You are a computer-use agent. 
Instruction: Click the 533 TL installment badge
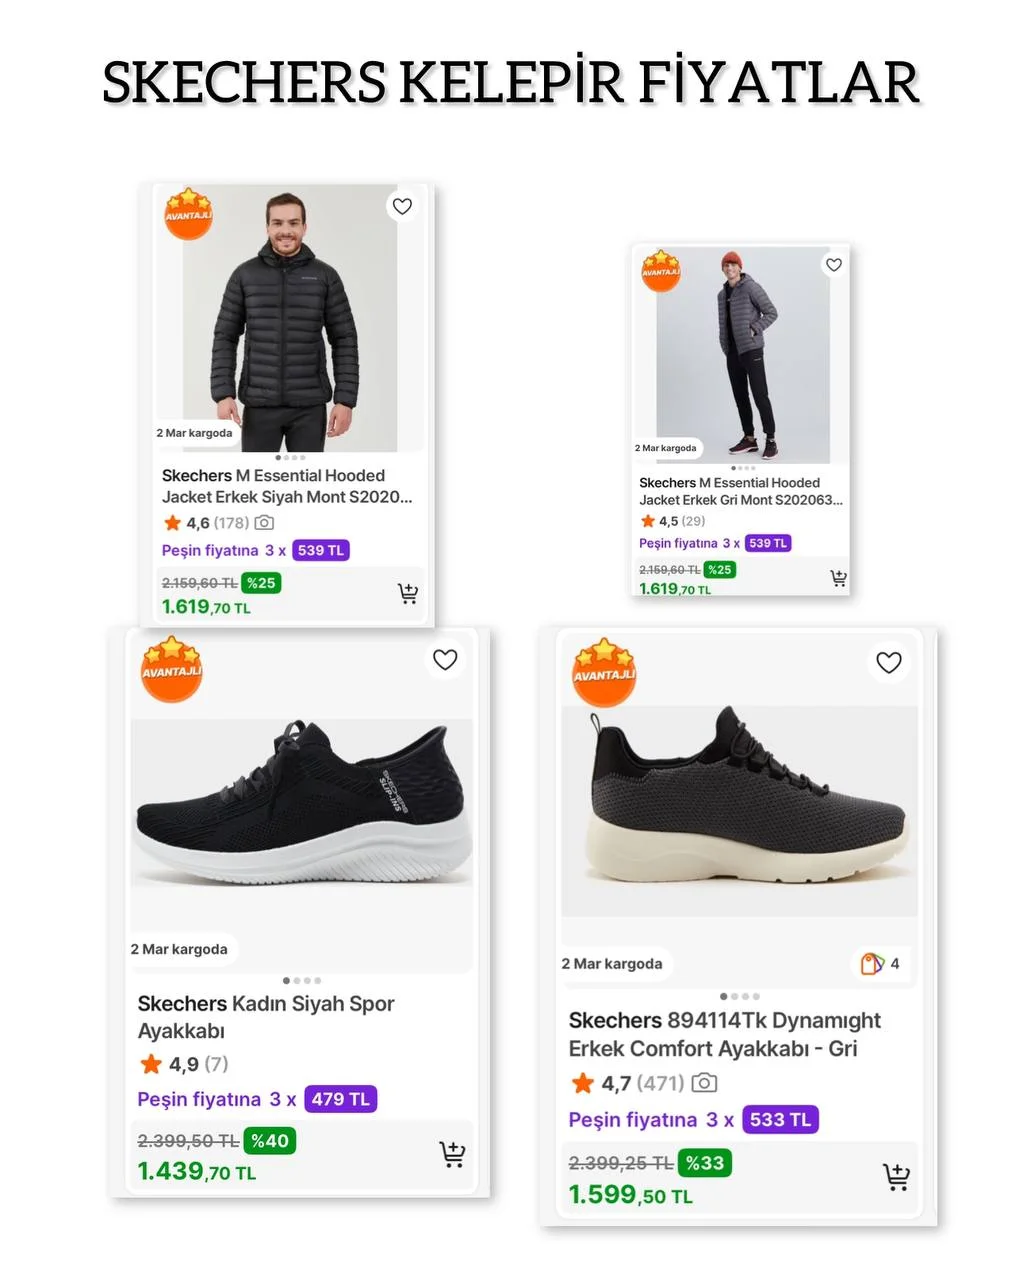point(780,1119)
